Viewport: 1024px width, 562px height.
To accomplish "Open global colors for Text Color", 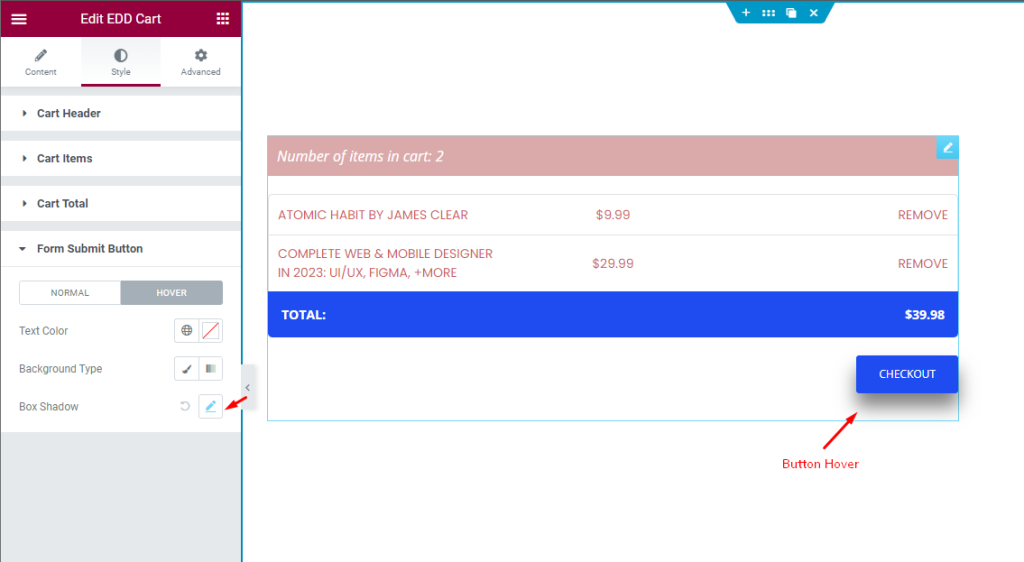I will tap(187, 331).
